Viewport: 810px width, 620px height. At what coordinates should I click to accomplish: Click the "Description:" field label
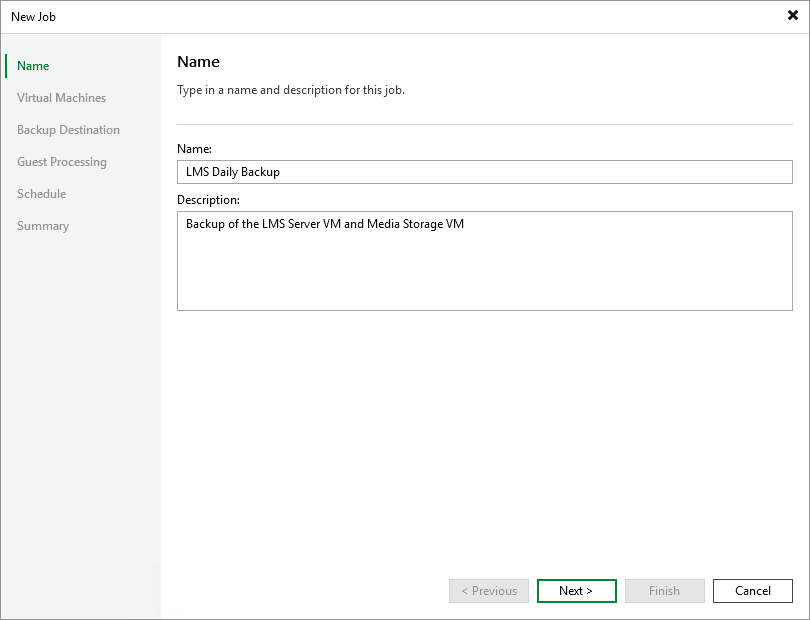click(208, 200)
